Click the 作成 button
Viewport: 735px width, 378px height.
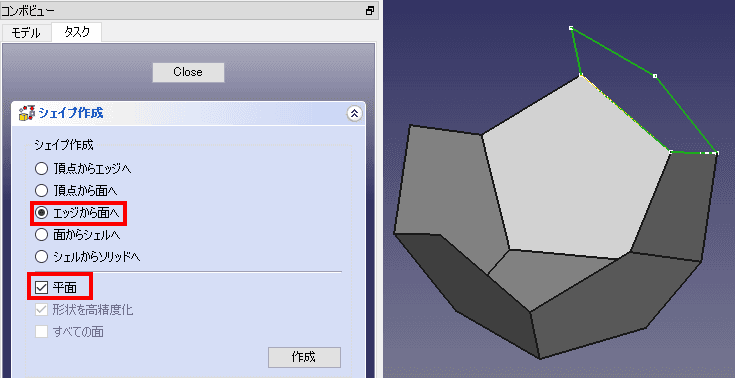(304, 357)
